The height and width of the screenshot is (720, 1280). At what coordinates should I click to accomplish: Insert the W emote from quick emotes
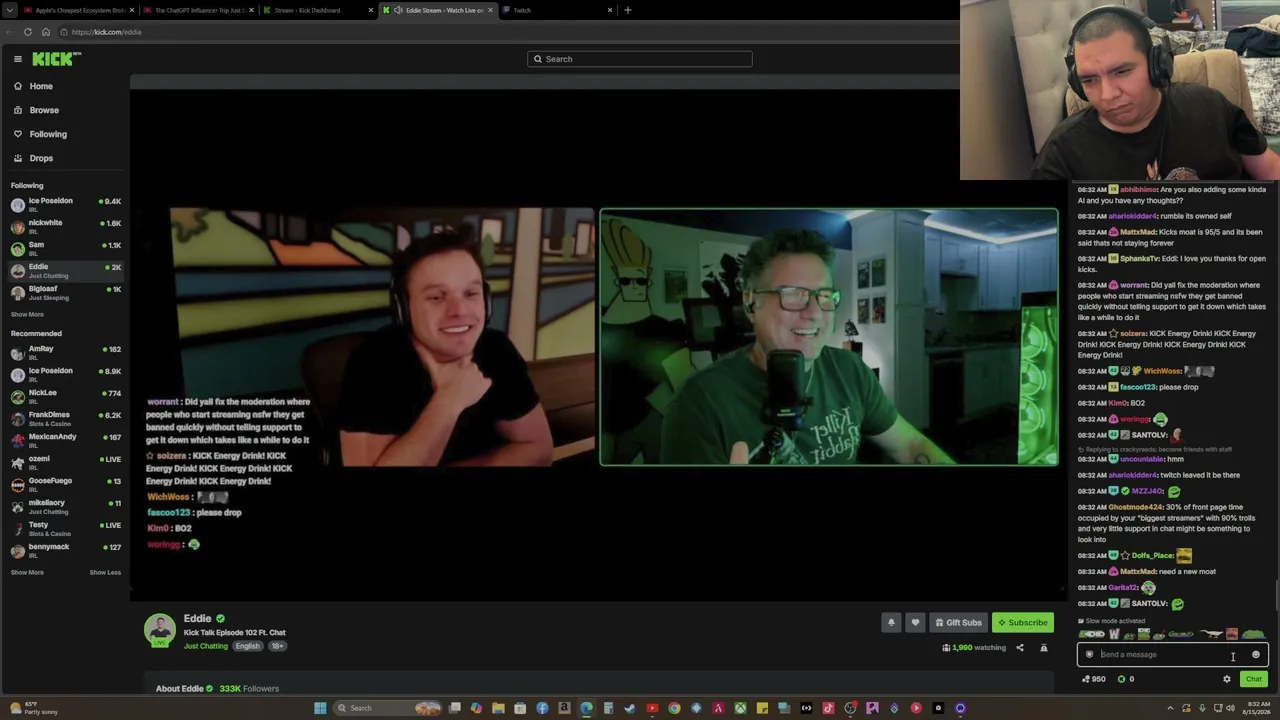pyautogui.click(x=1114, y=634)
